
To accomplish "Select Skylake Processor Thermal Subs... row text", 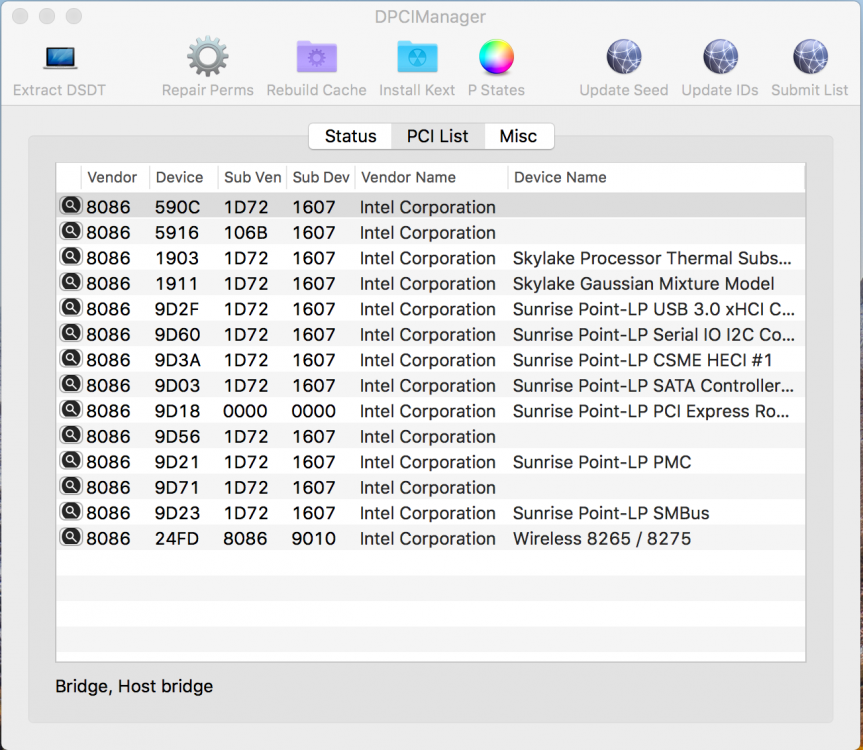I will [652, 258].
